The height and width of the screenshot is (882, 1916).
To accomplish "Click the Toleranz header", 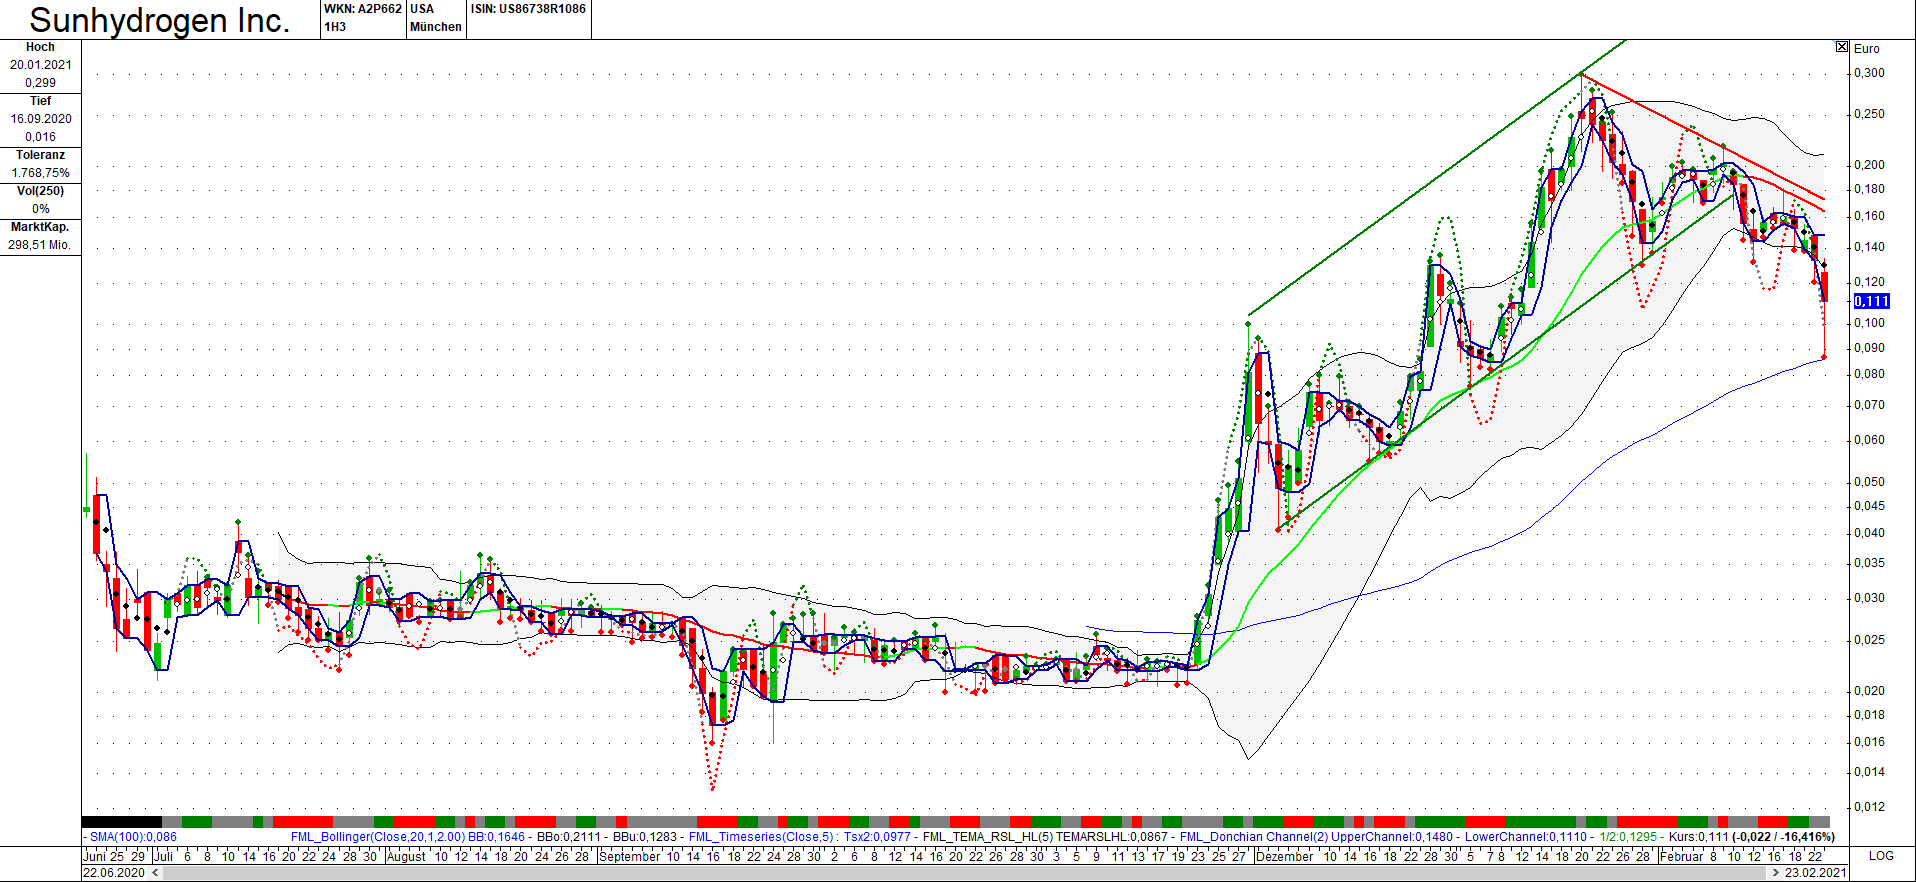I will pyautogui.click(x=40, y=155).
